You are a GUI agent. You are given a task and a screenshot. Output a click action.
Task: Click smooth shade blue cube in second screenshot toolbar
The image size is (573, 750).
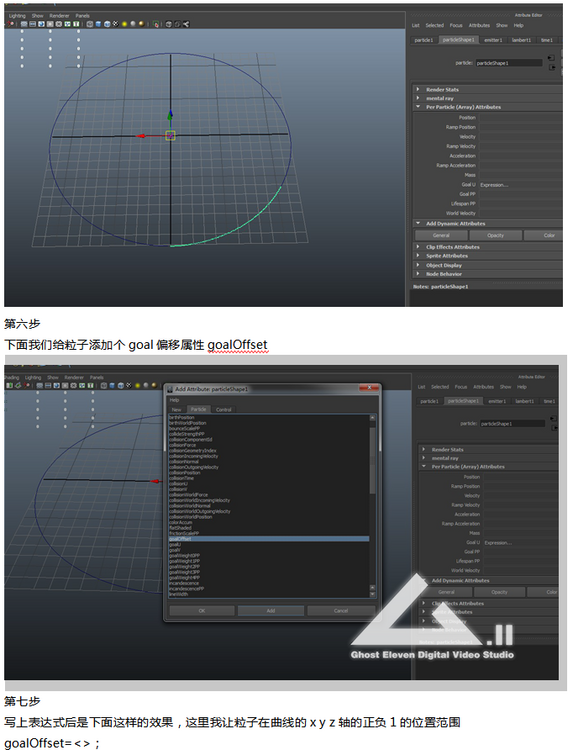pyautogui.click(x=112, y=386)
